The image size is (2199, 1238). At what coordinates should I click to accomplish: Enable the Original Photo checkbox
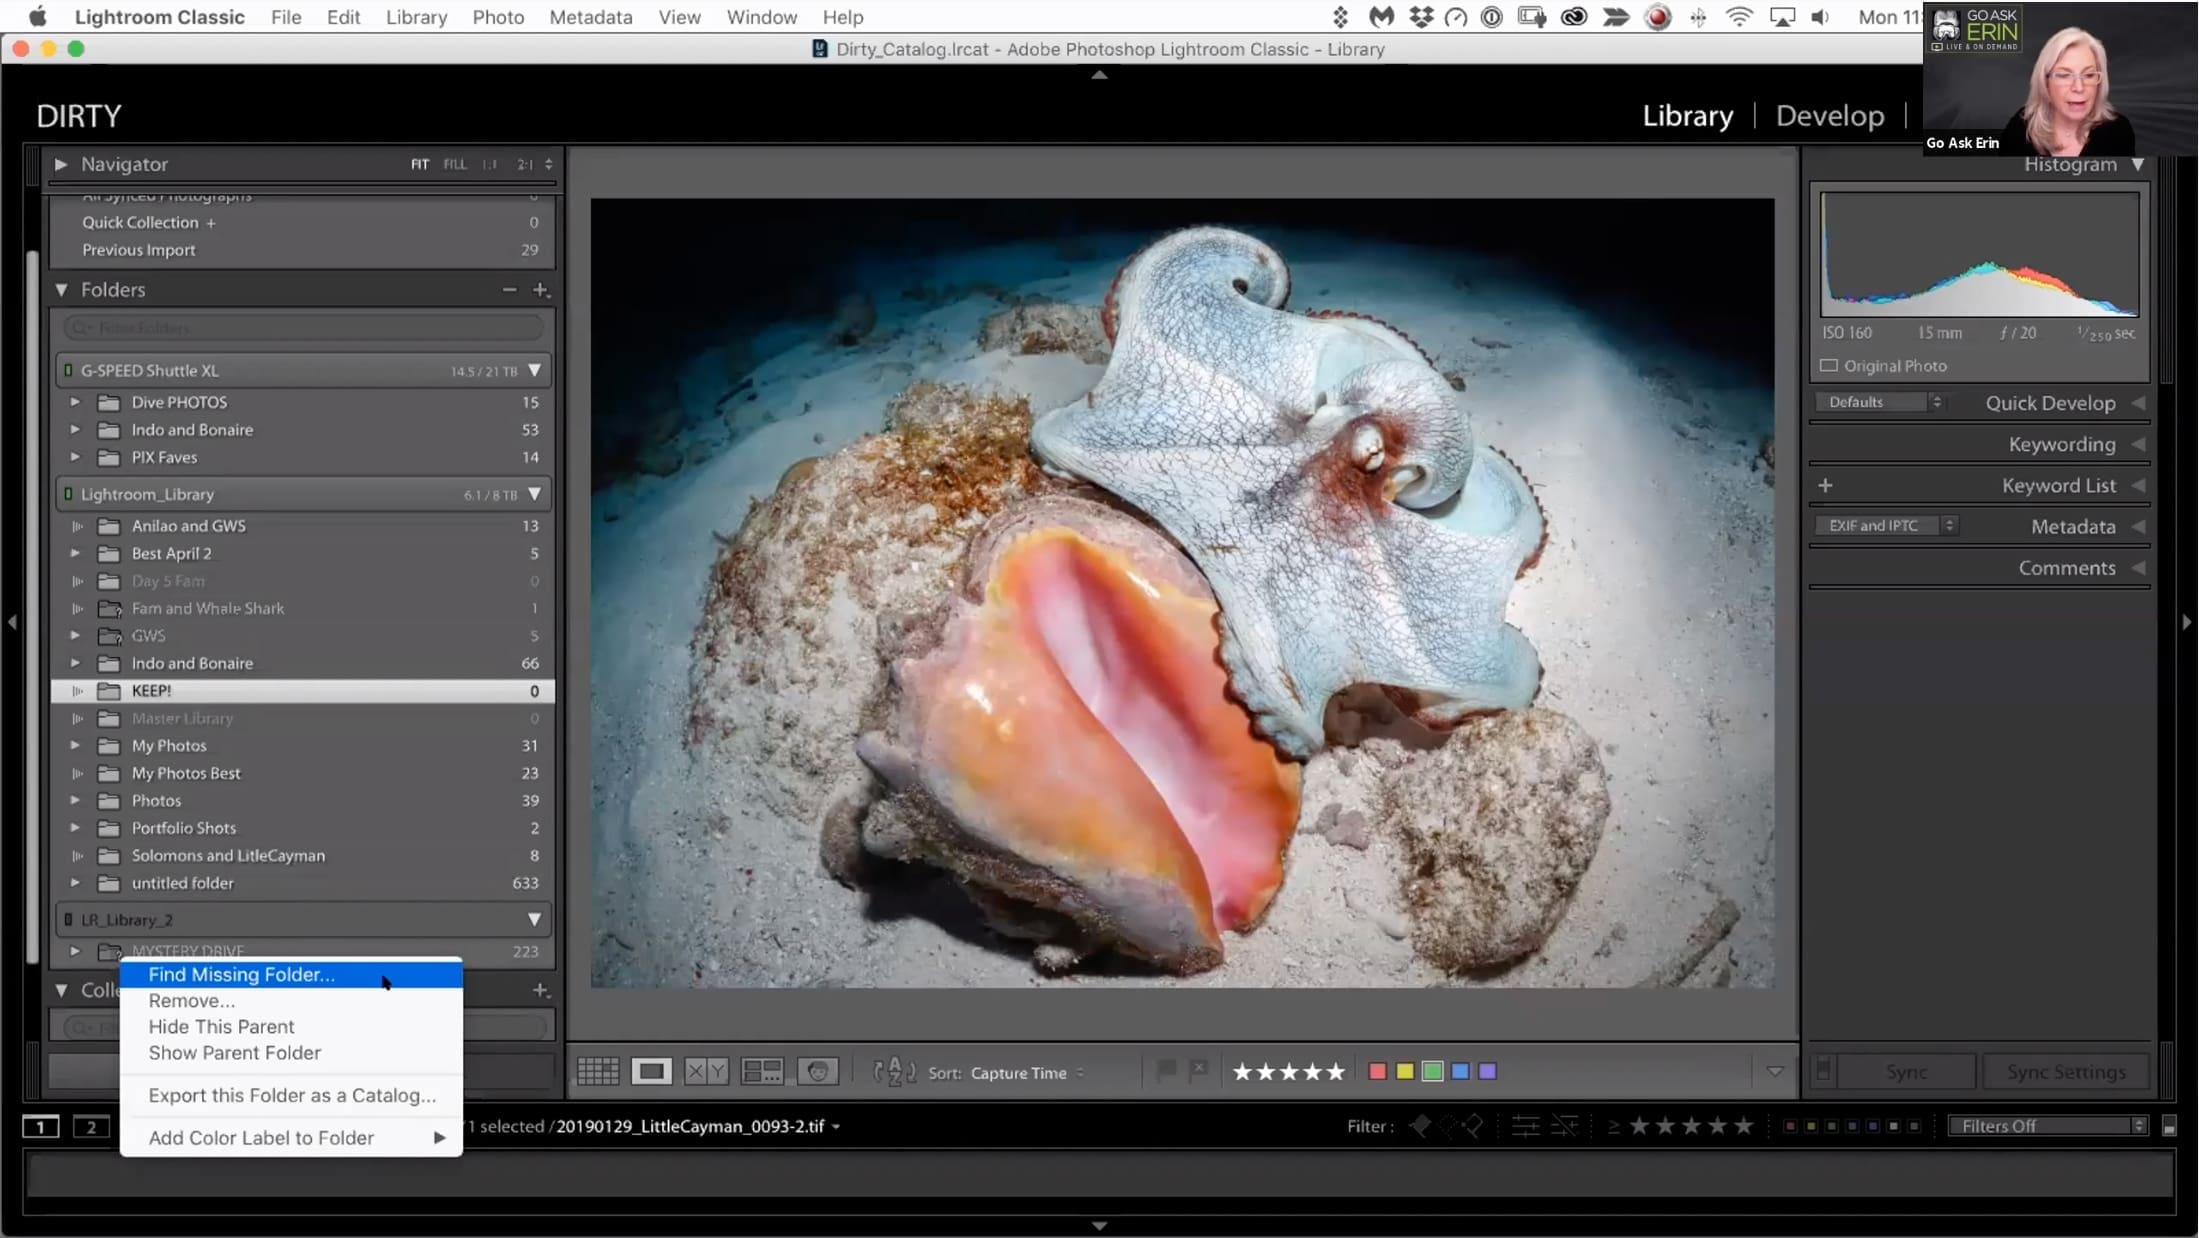pyautogui.click(x=1829, y=366)
